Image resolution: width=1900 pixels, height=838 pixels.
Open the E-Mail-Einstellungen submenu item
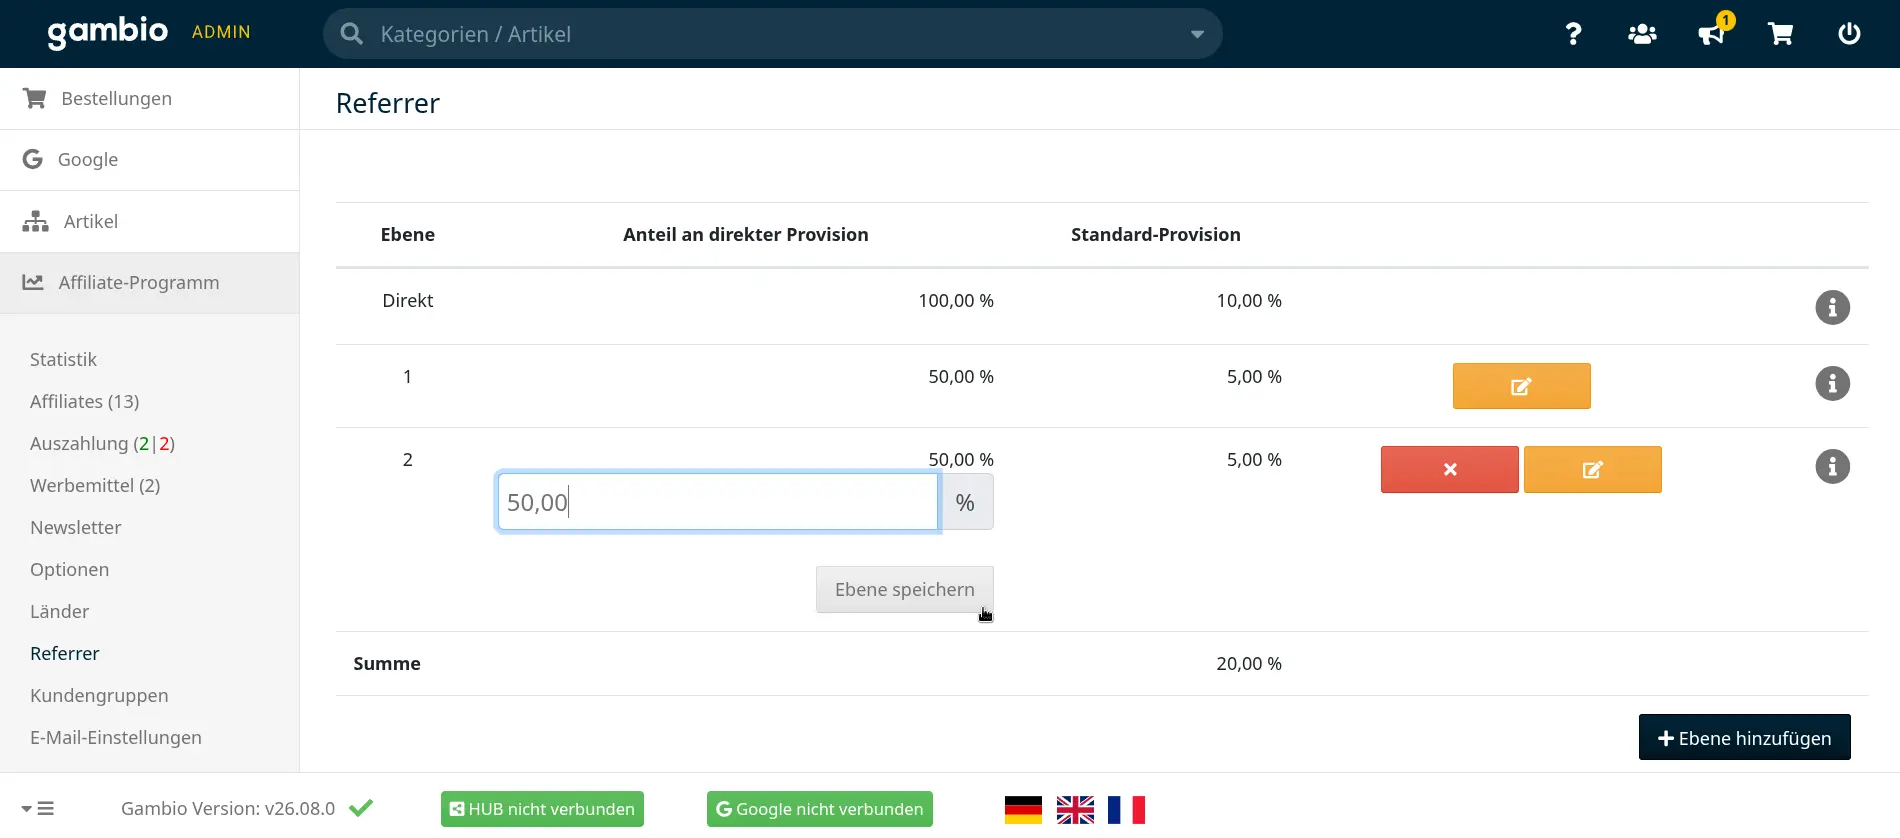[x=116, y=737]
